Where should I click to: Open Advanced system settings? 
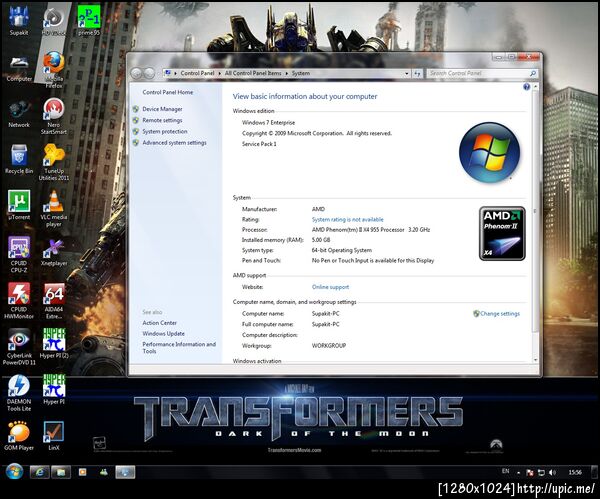click(174, 142)
